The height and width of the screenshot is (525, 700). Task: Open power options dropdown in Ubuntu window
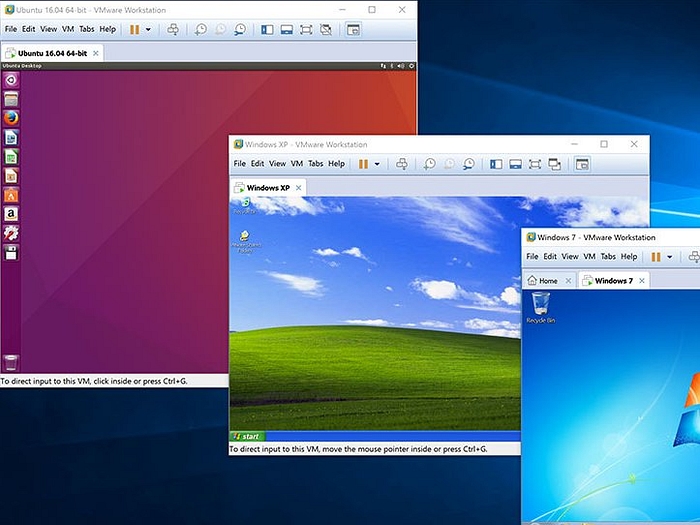(x=148, y=30)
